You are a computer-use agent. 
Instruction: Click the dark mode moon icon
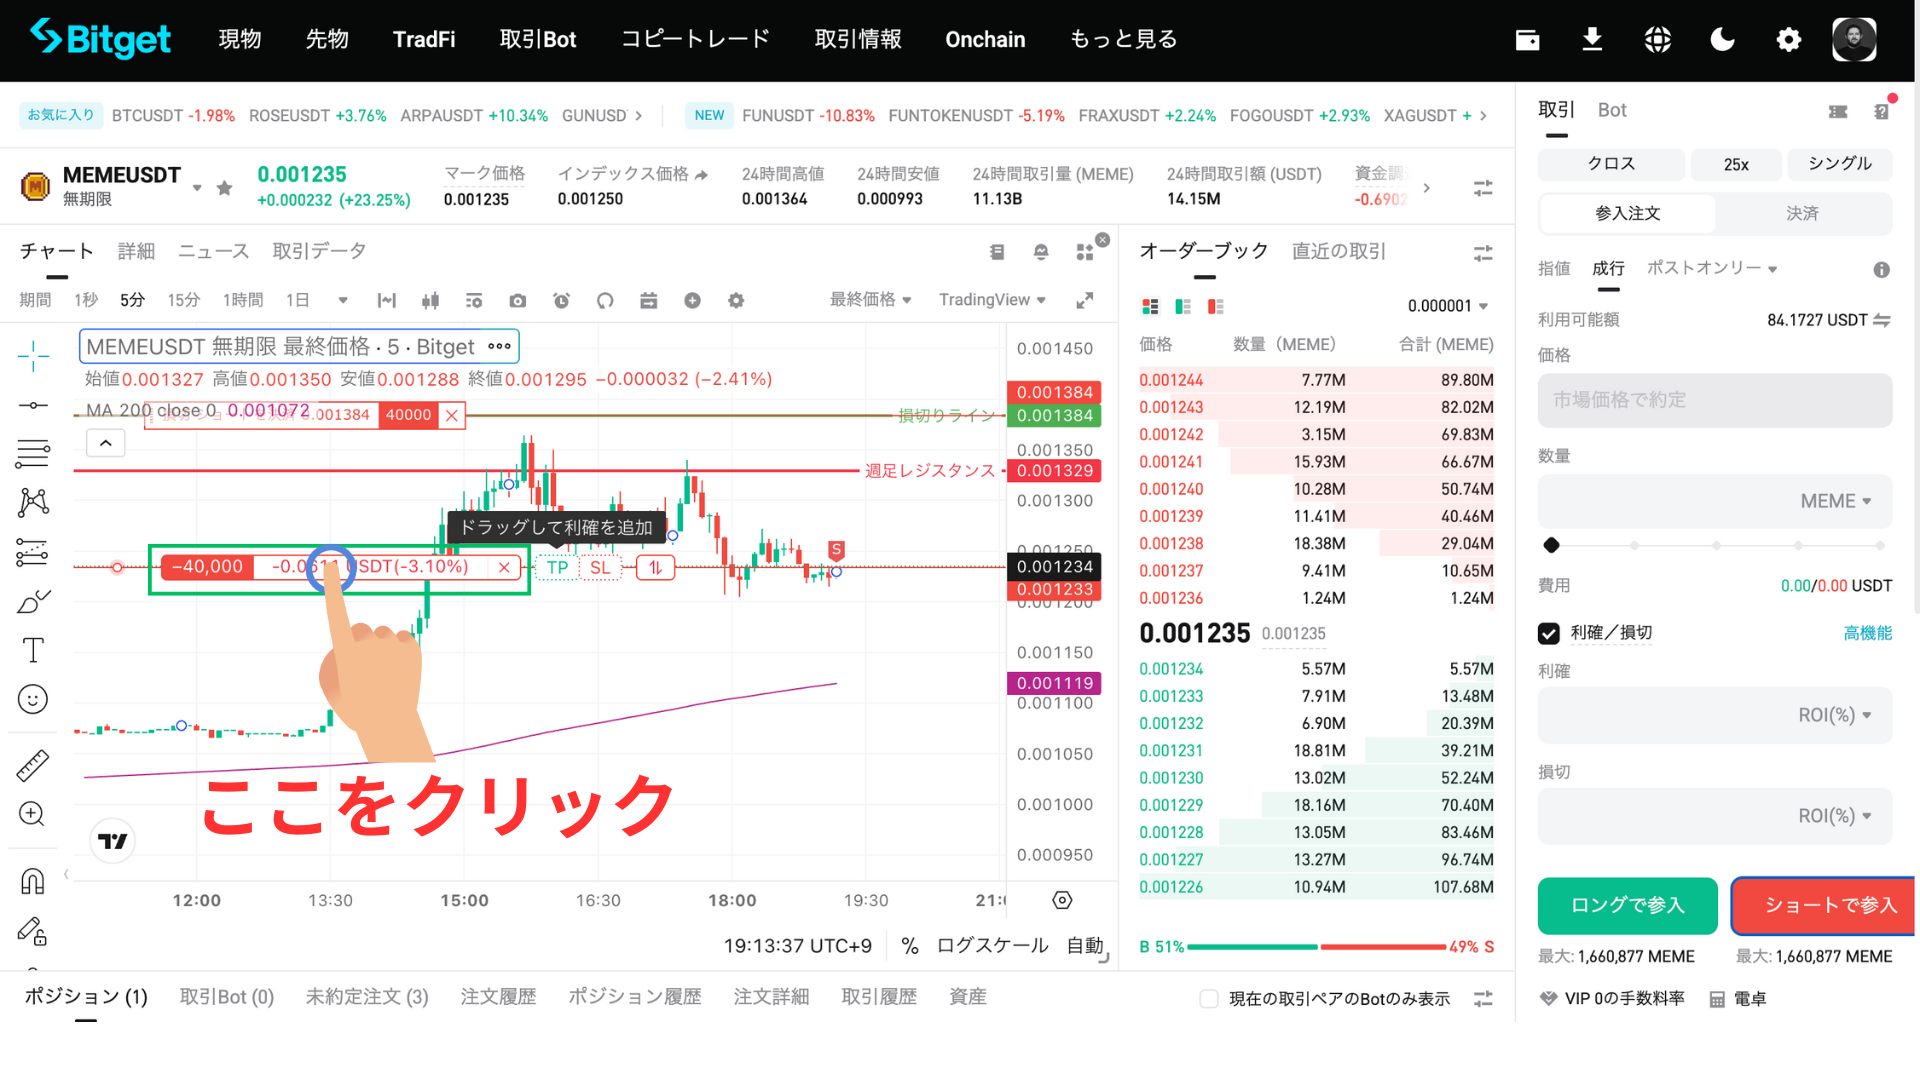1722,40
